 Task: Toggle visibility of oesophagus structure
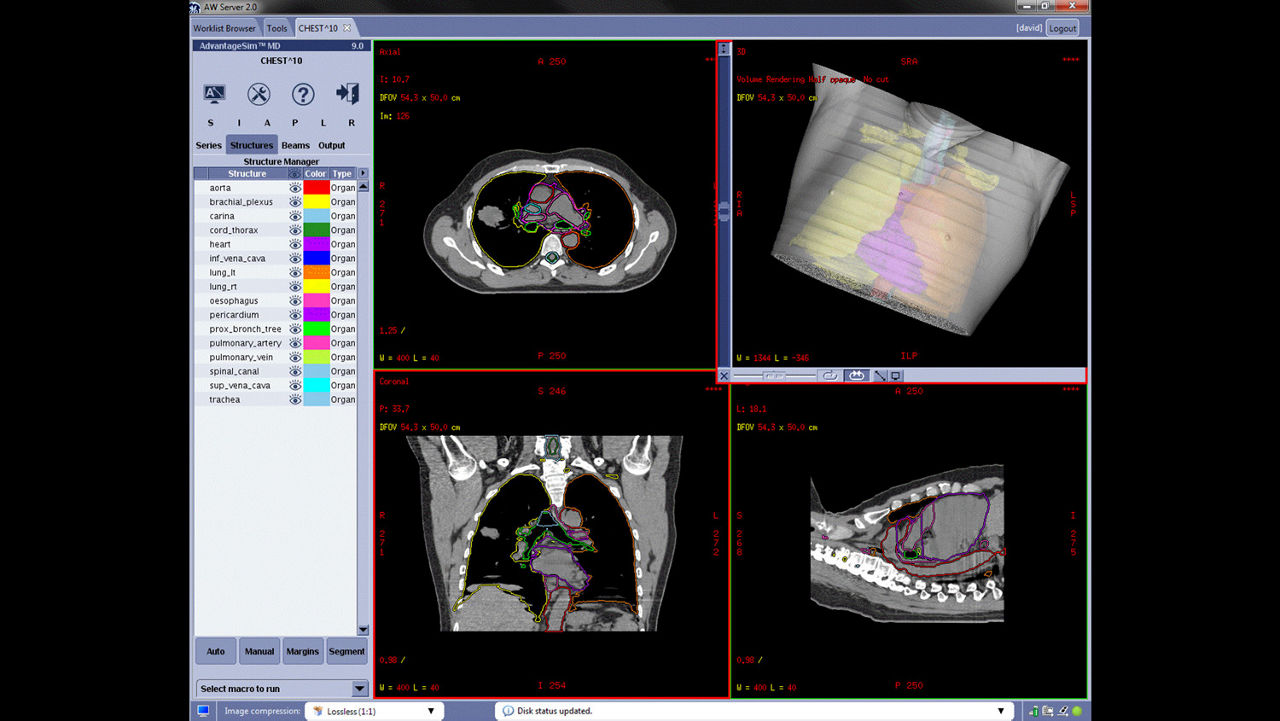point(295,300)
